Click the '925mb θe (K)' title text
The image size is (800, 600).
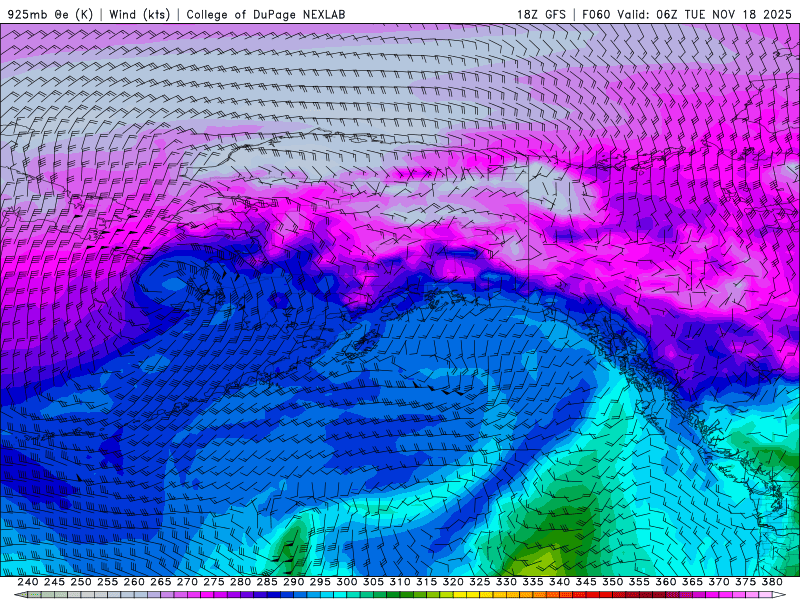50,14
